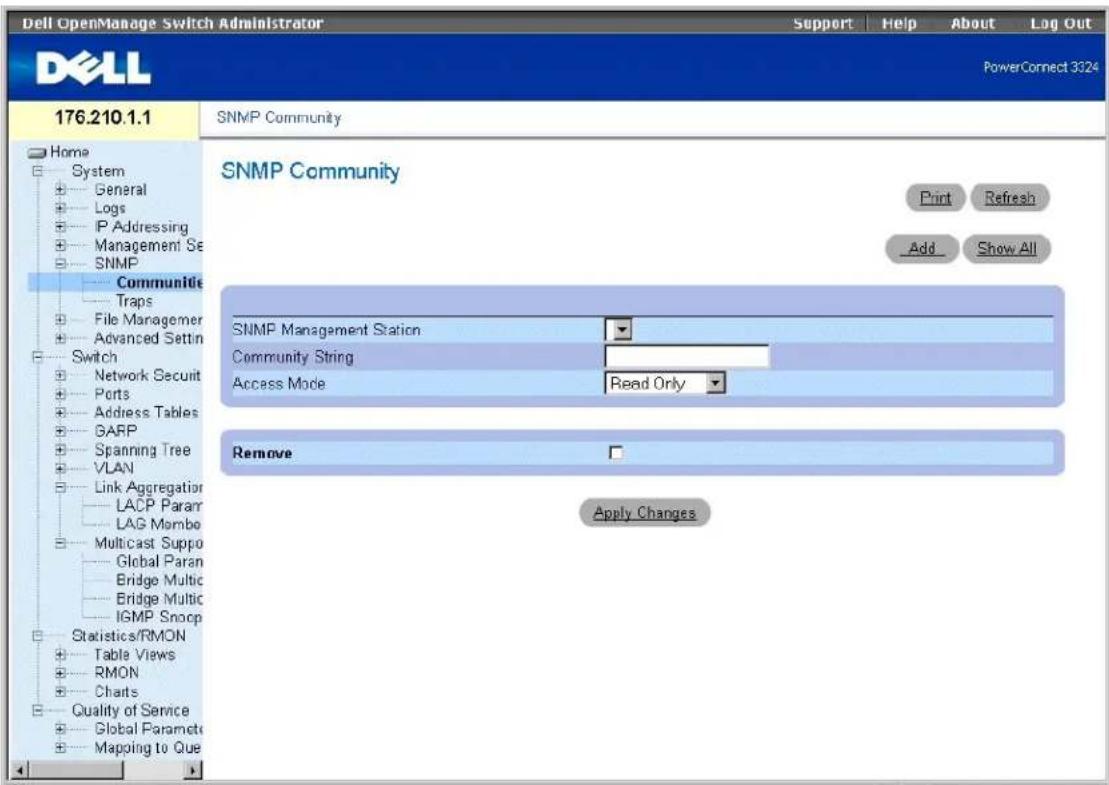Open LACP Parameters tree item
The height and width of the screenshot is (785, 1109).
point(159,506)
